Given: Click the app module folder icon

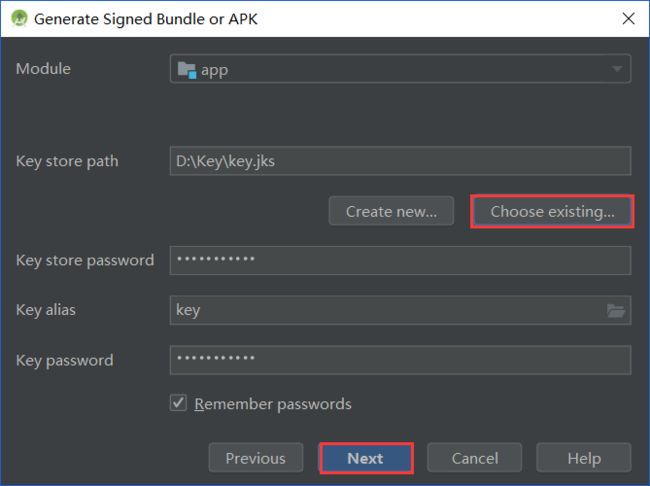Looking at the screenshot, I should [187, 70].
